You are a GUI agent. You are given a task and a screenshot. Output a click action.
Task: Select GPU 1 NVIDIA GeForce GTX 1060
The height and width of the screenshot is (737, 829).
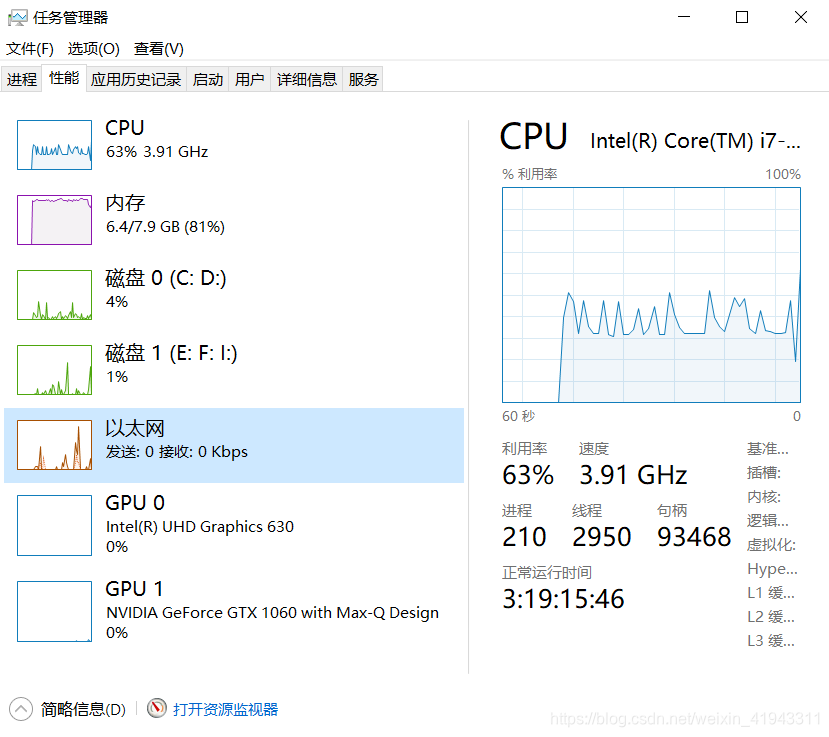tap(234, 611)
